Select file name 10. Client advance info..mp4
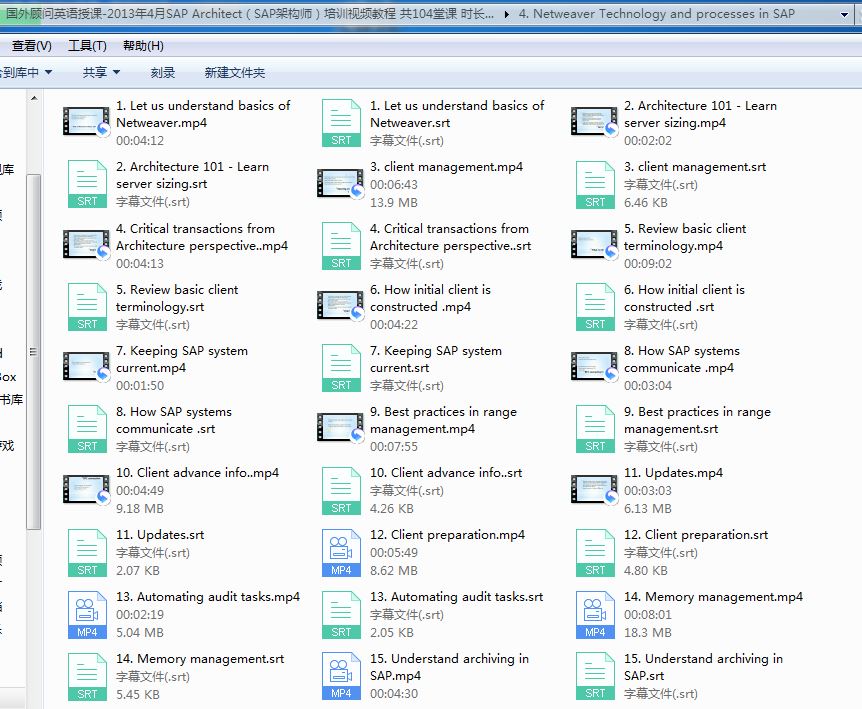Viewport: 862px width, 709px height. [x=197, y=473]
